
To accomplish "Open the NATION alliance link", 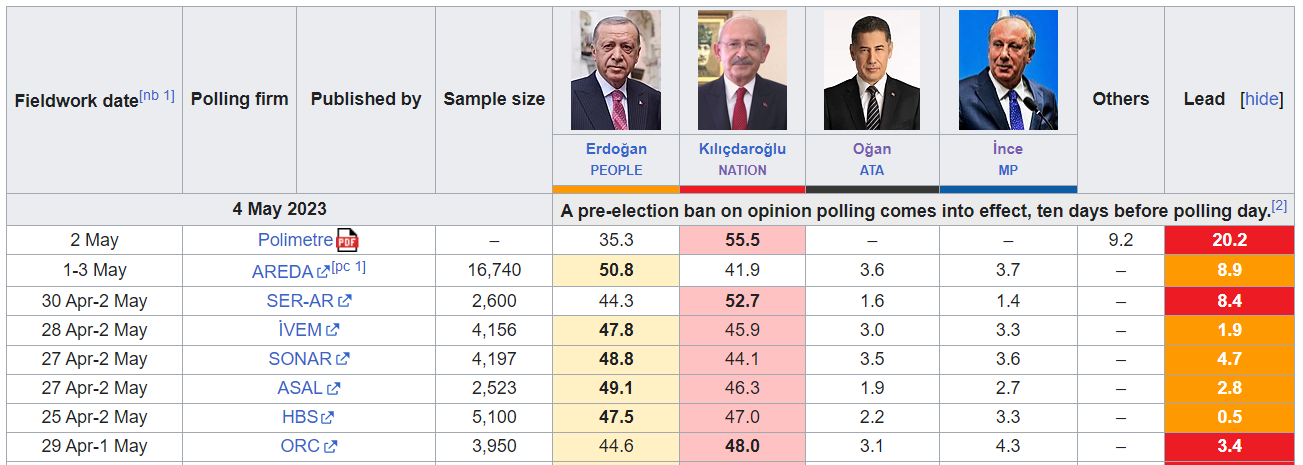I will point(742,170).
